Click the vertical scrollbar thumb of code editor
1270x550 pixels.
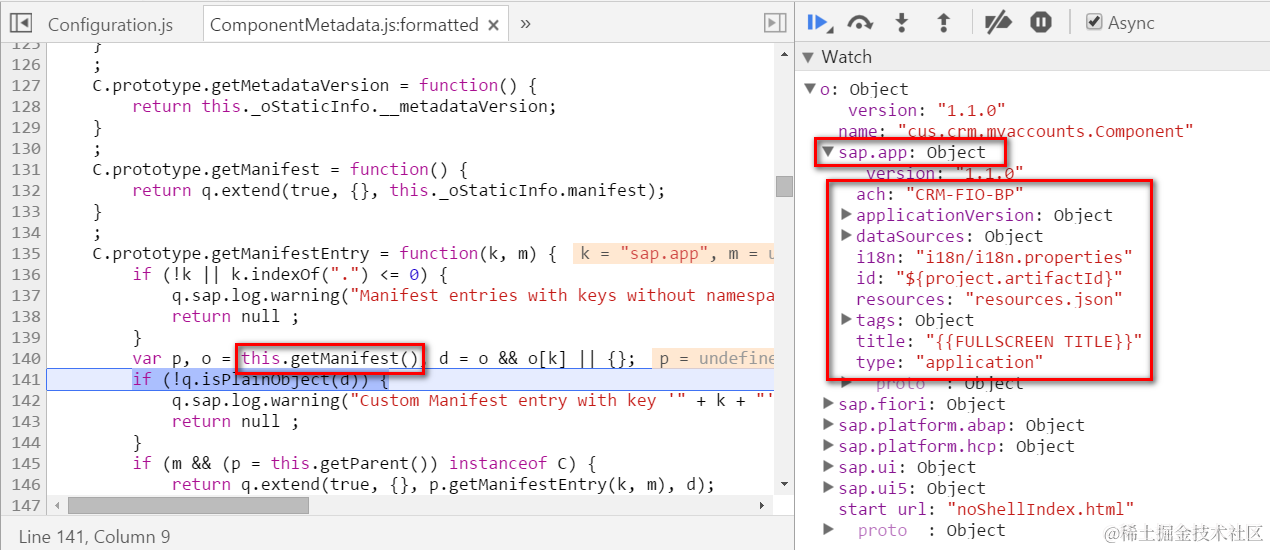tap(784, 186)
